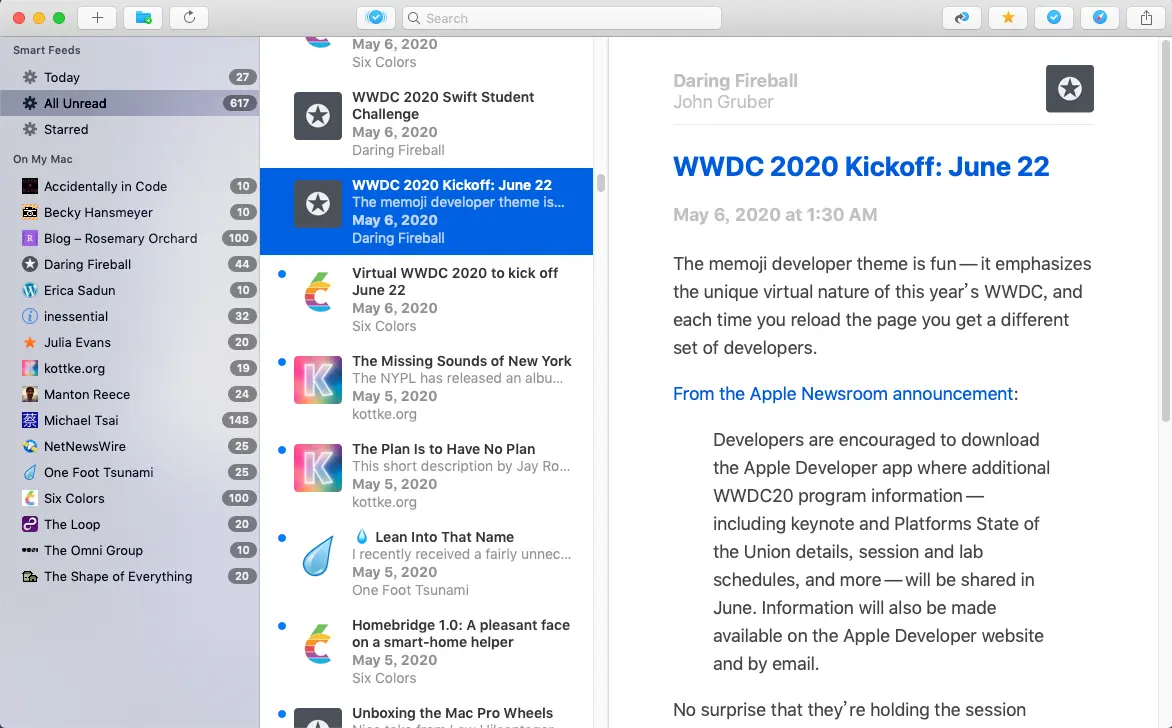1172x728 pixels.
Task: Open the Manton Reece feed
Action: tap(130, 394)
